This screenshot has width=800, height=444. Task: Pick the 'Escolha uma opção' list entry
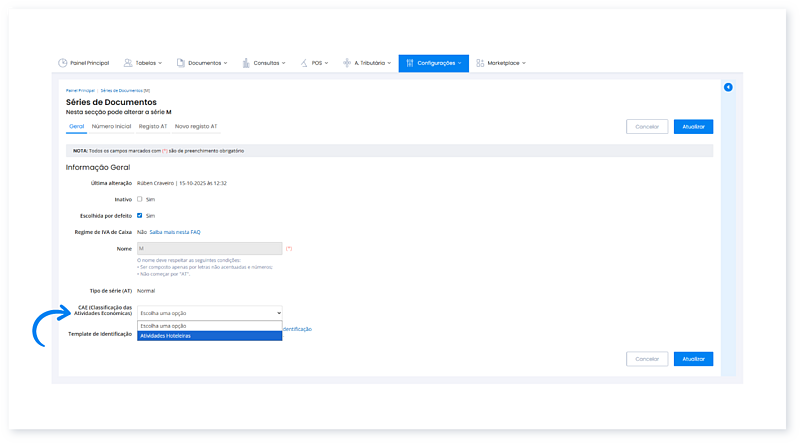point(209,326)
